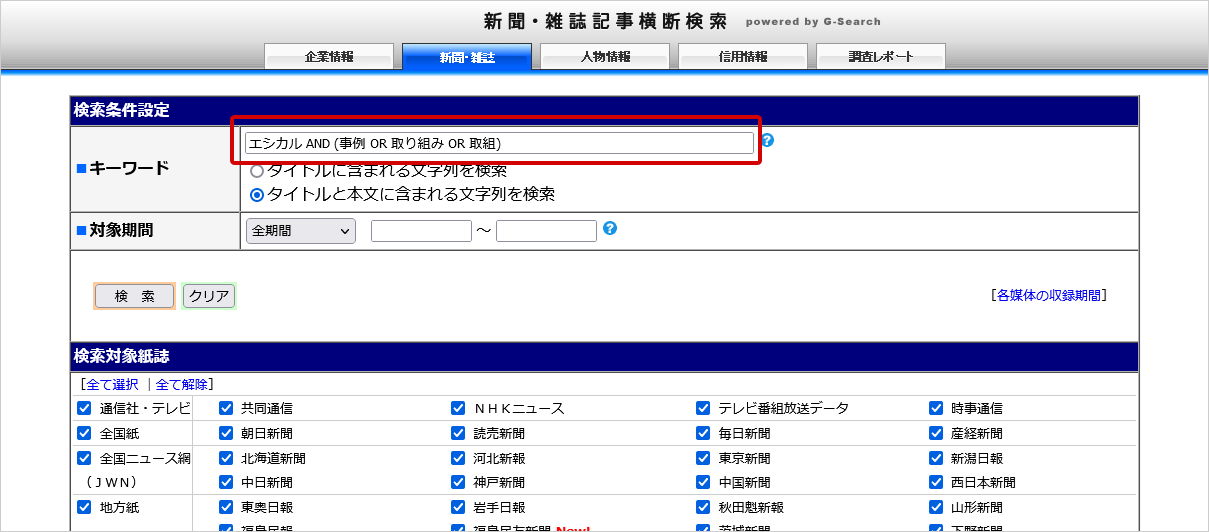
Task: Open the 調査レポート tab
Action: (881, 57)
